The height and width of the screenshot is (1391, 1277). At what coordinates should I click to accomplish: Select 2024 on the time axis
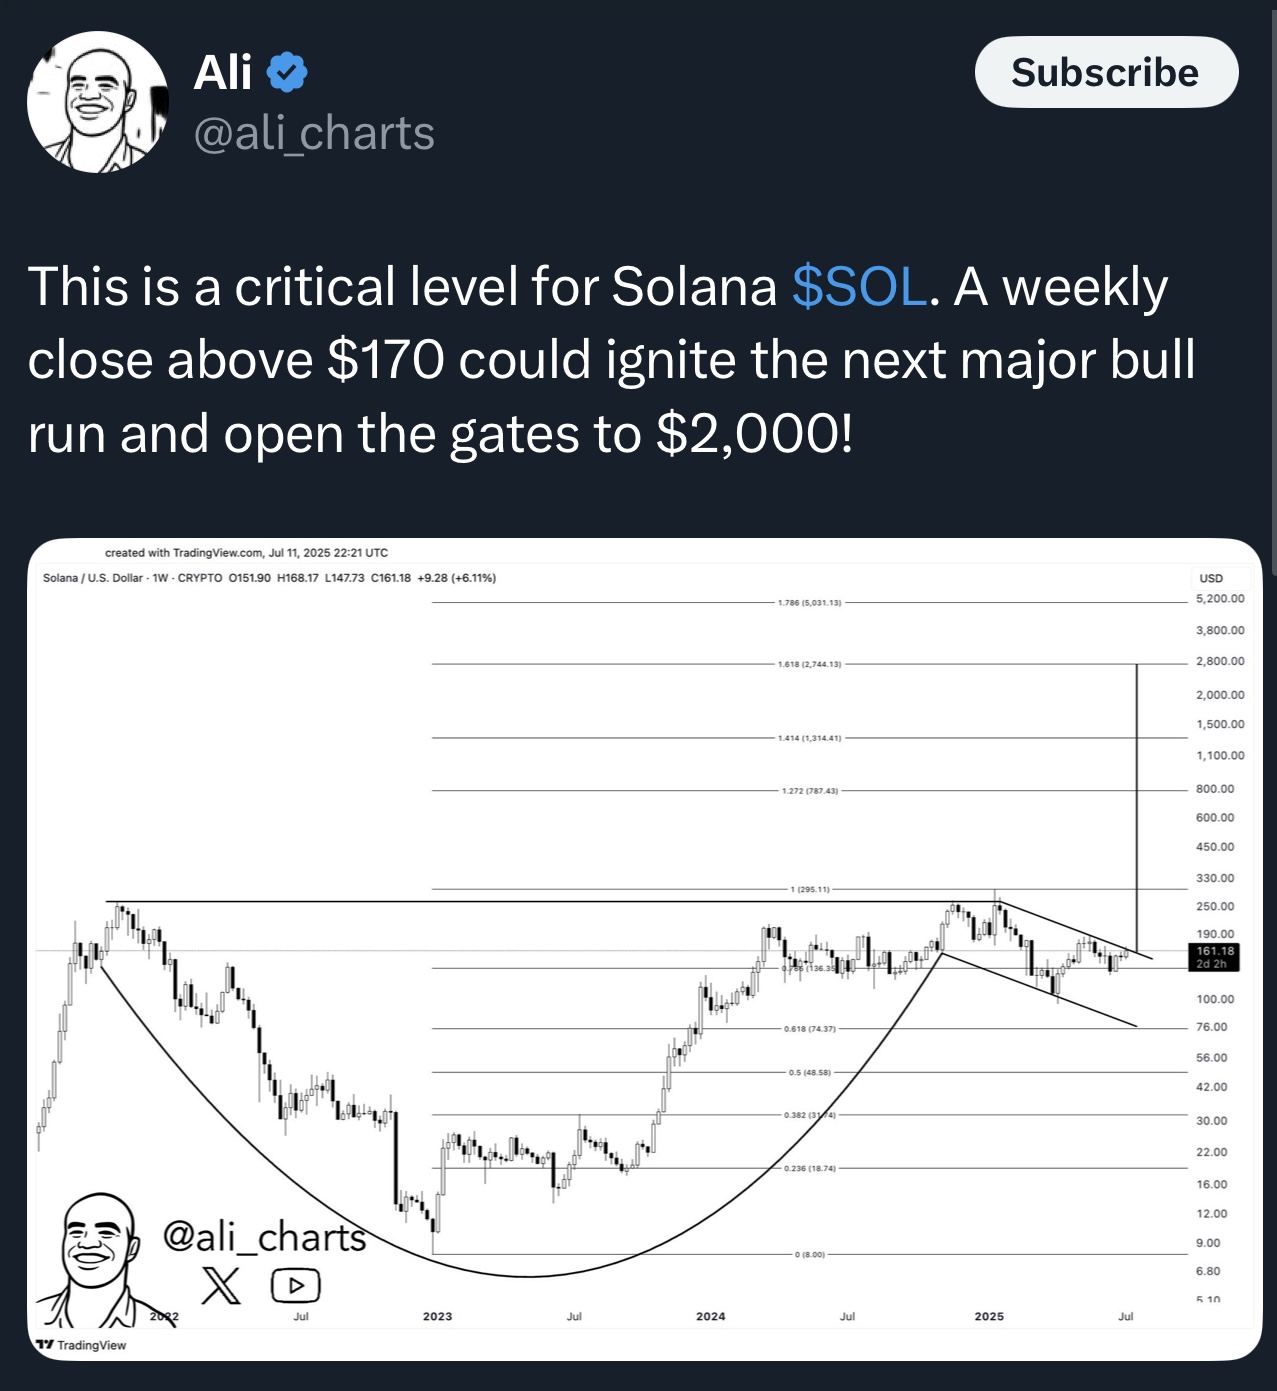tap(710, 1316)
